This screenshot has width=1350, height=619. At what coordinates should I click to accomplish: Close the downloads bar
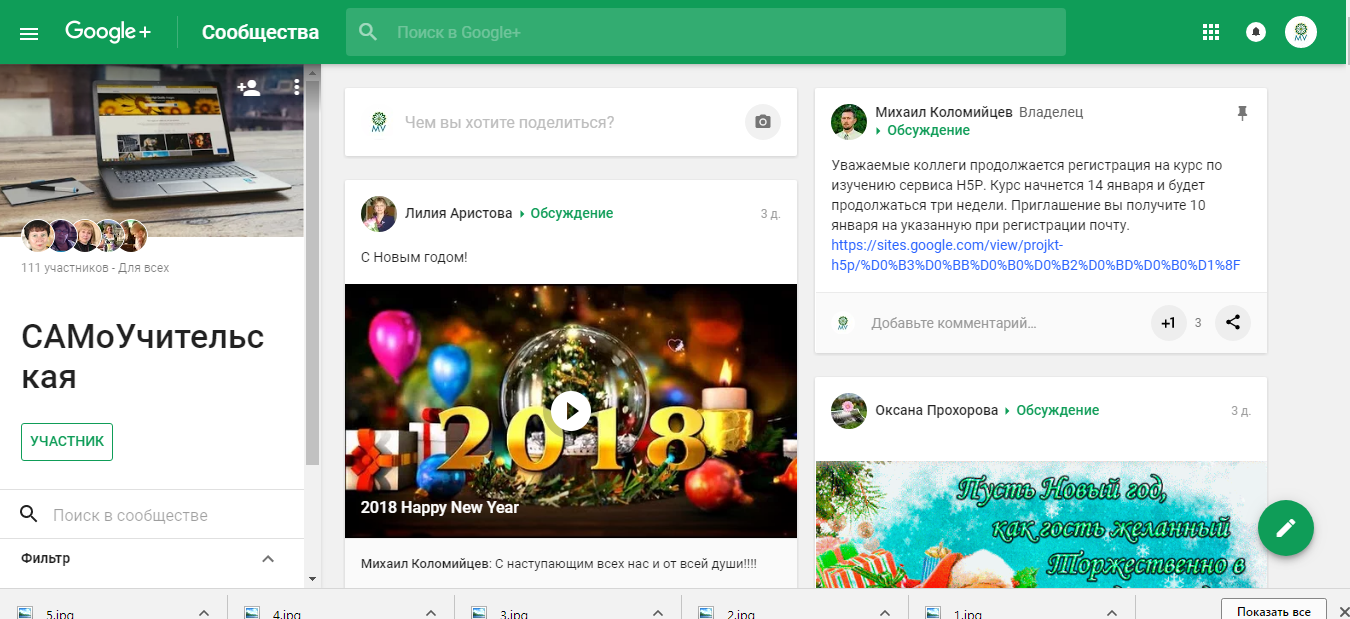[x=1343, y=611]
